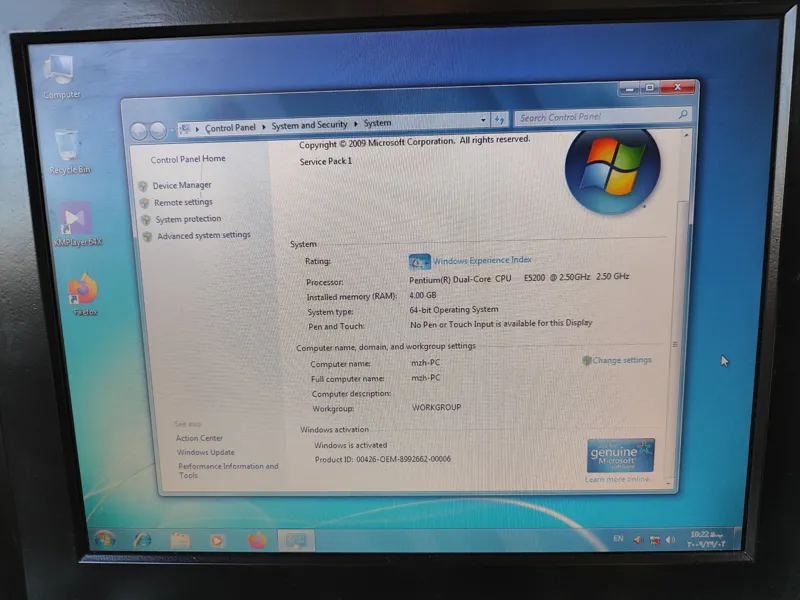Launch Firefox from the desktop shortcut
This screenshot has width=800, height=600.
(83, 291)
